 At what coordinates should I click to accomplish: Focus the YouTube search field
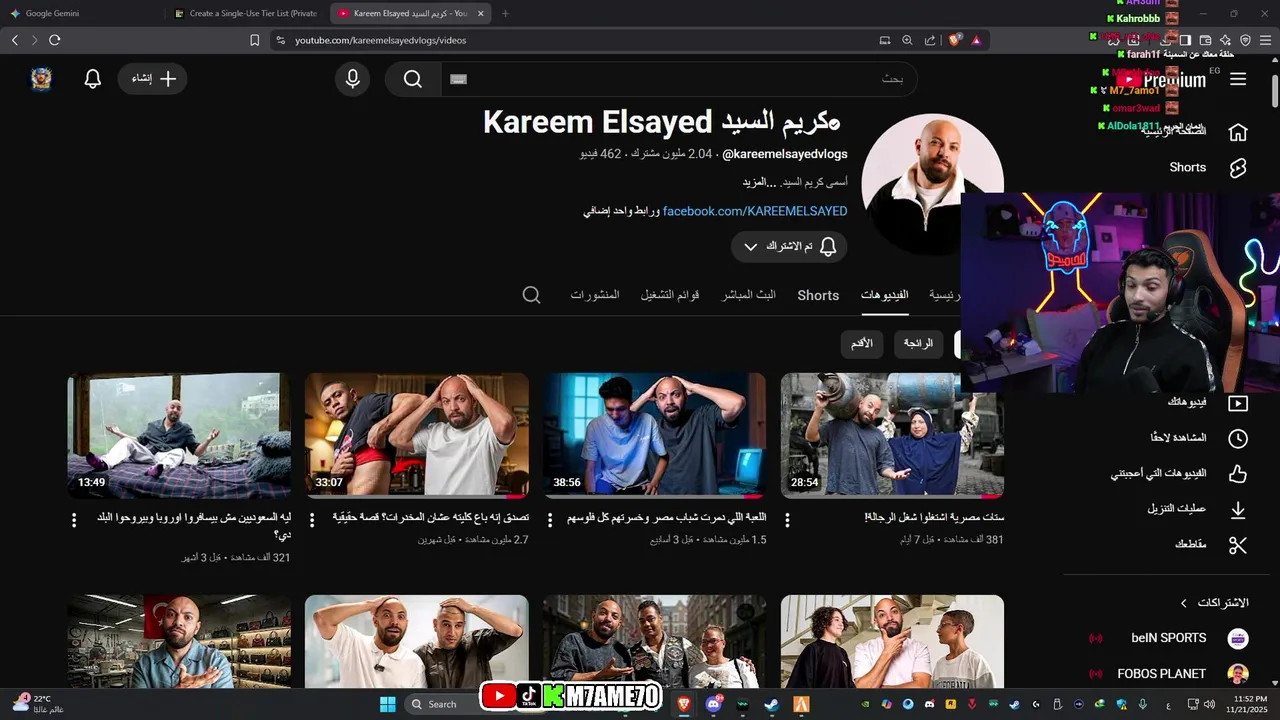click(679, 79)
